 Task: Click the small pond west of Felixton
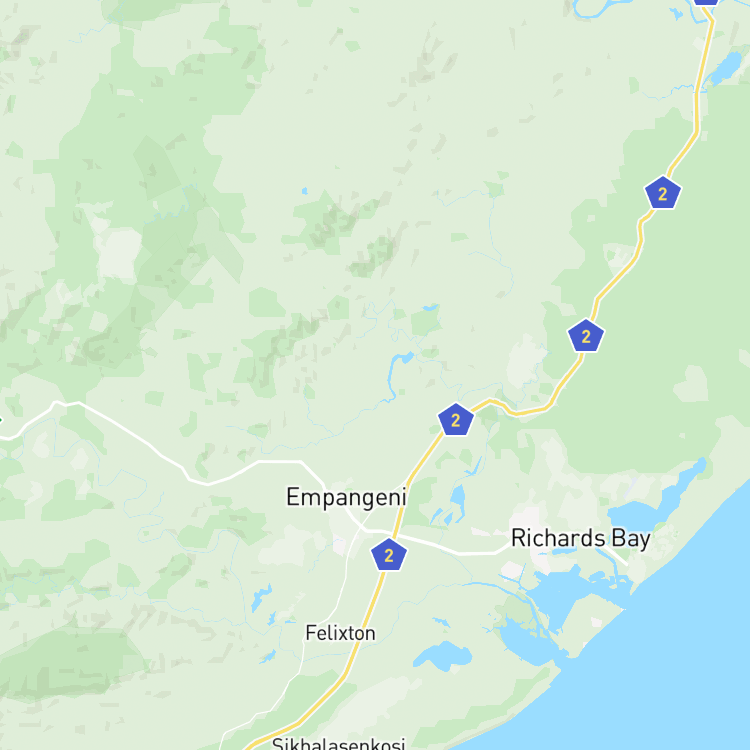click(261, 598)
